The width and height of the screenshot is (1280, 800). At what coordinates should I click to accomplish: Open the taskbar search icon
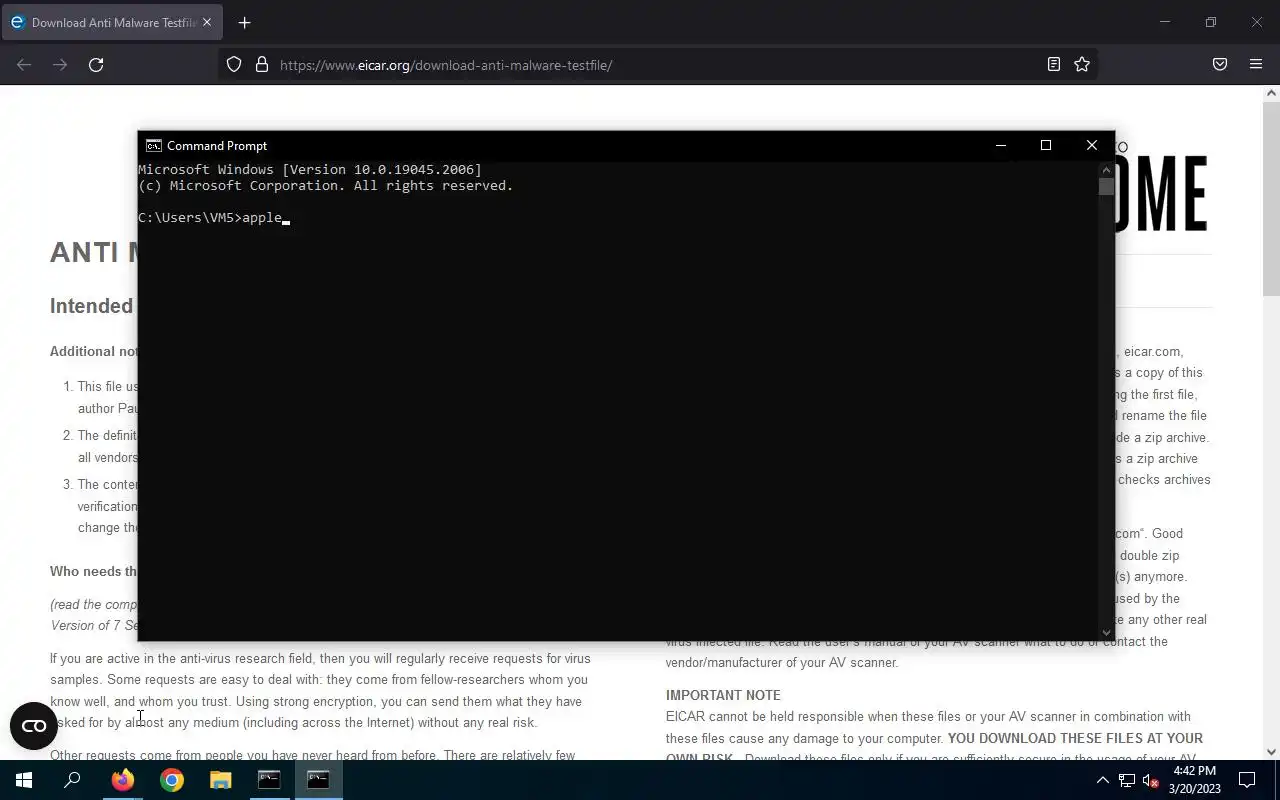tap(72, 780)
